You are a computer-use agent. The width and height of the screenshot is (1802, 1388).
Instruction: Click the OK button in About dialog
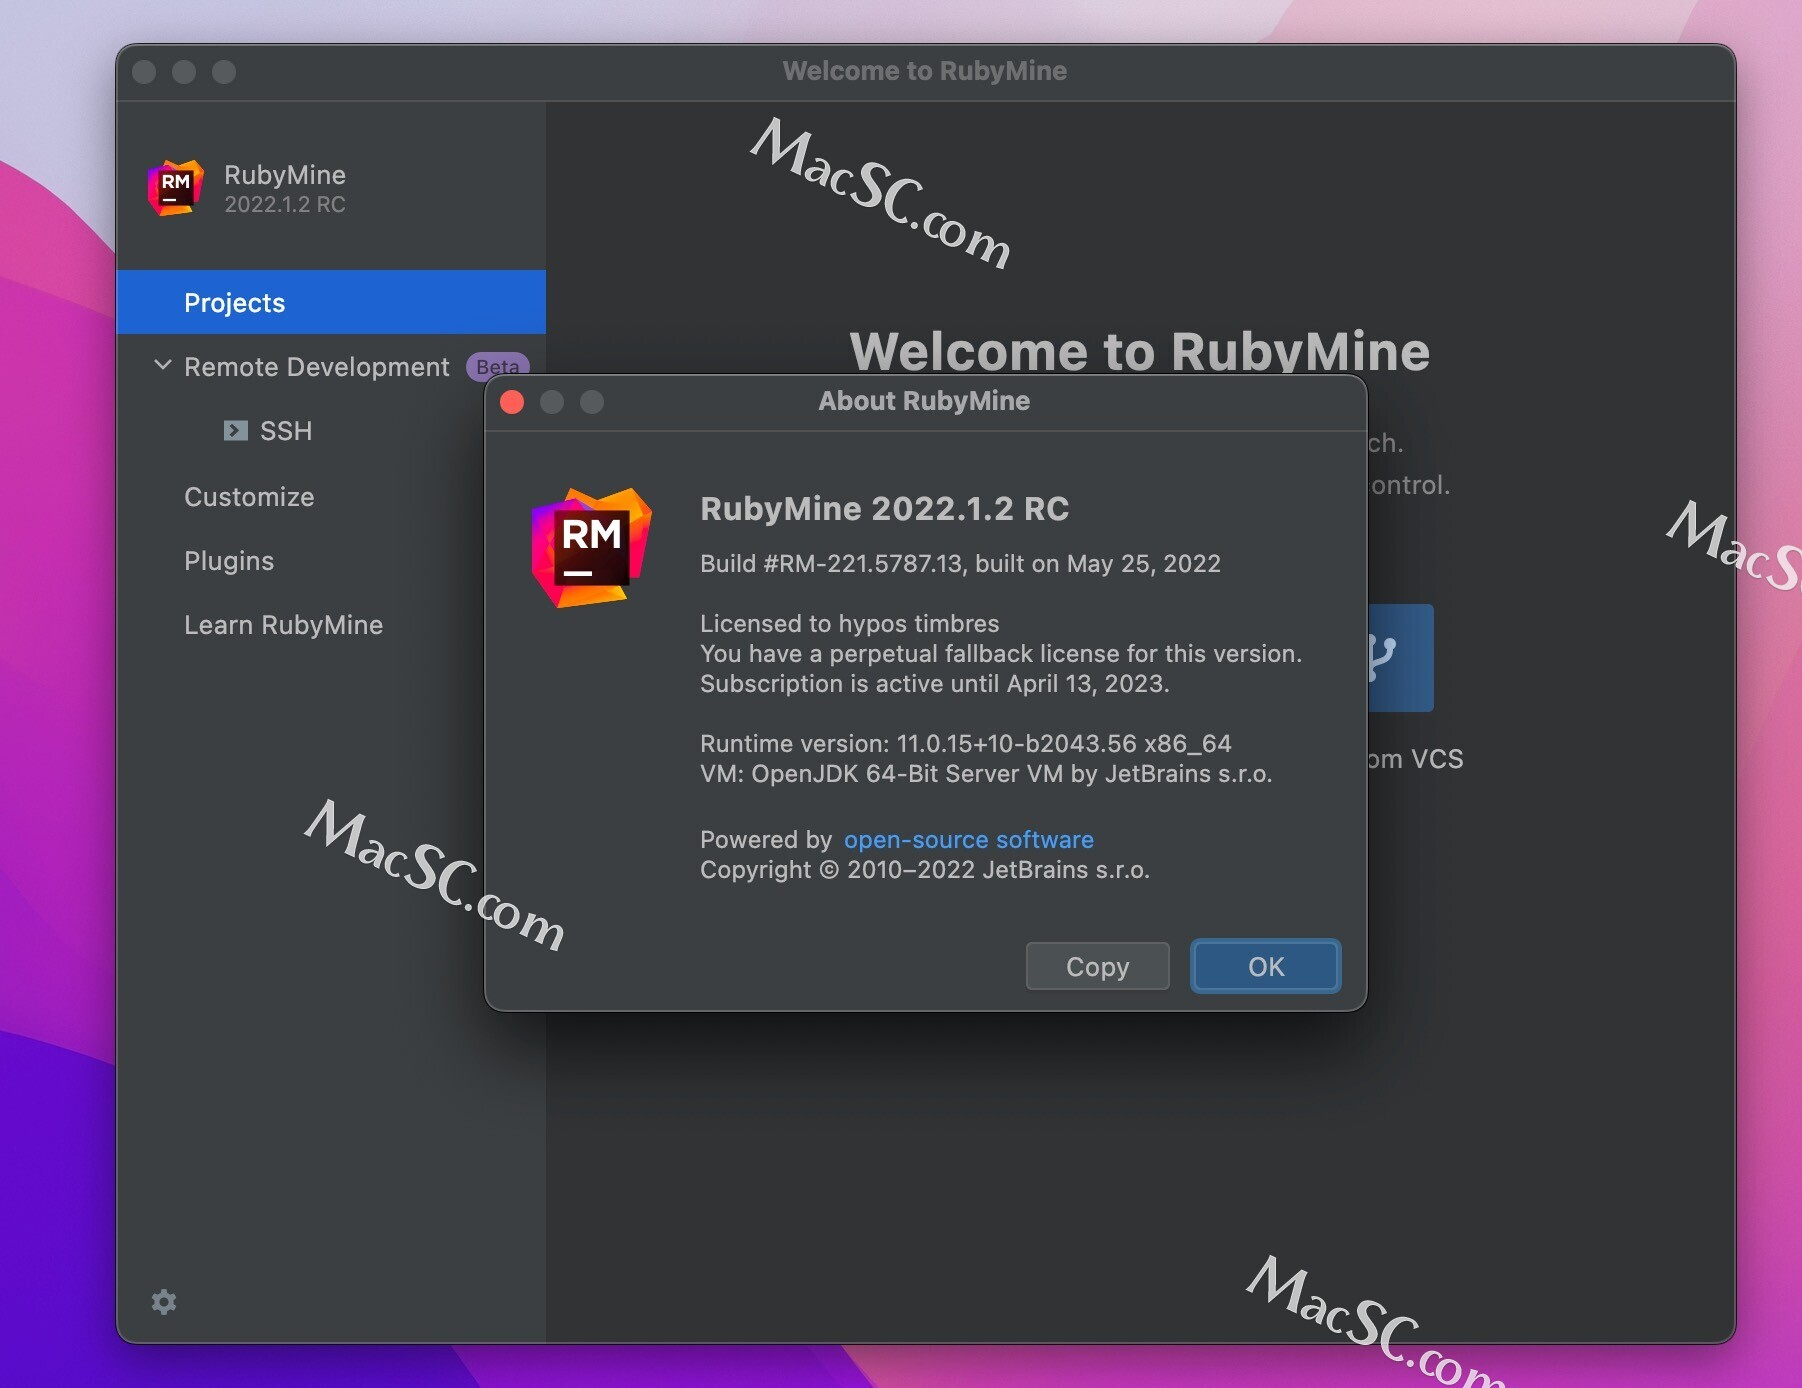tap(1265, 966)
